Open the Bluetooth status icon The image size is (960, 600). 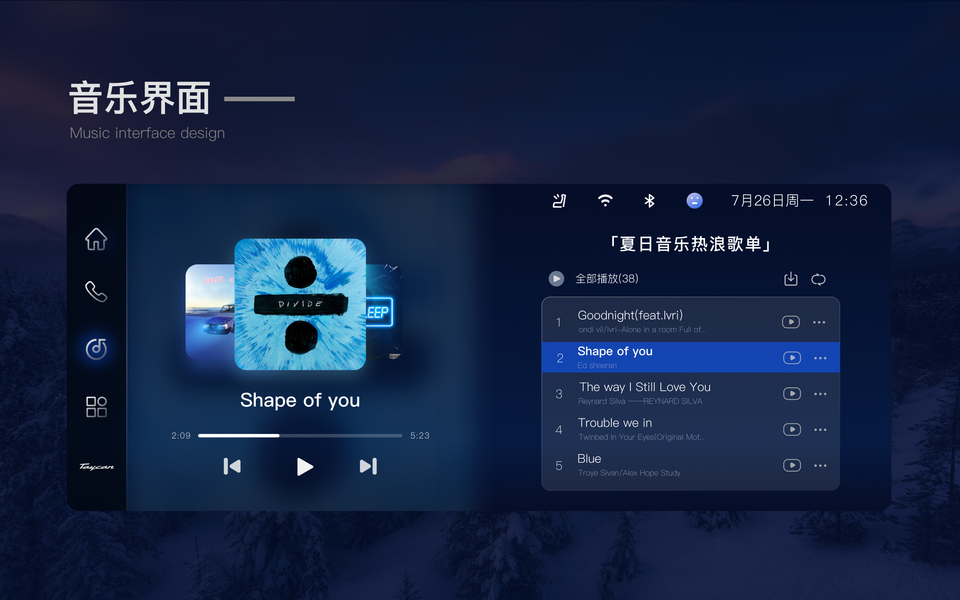click(650, 201)
